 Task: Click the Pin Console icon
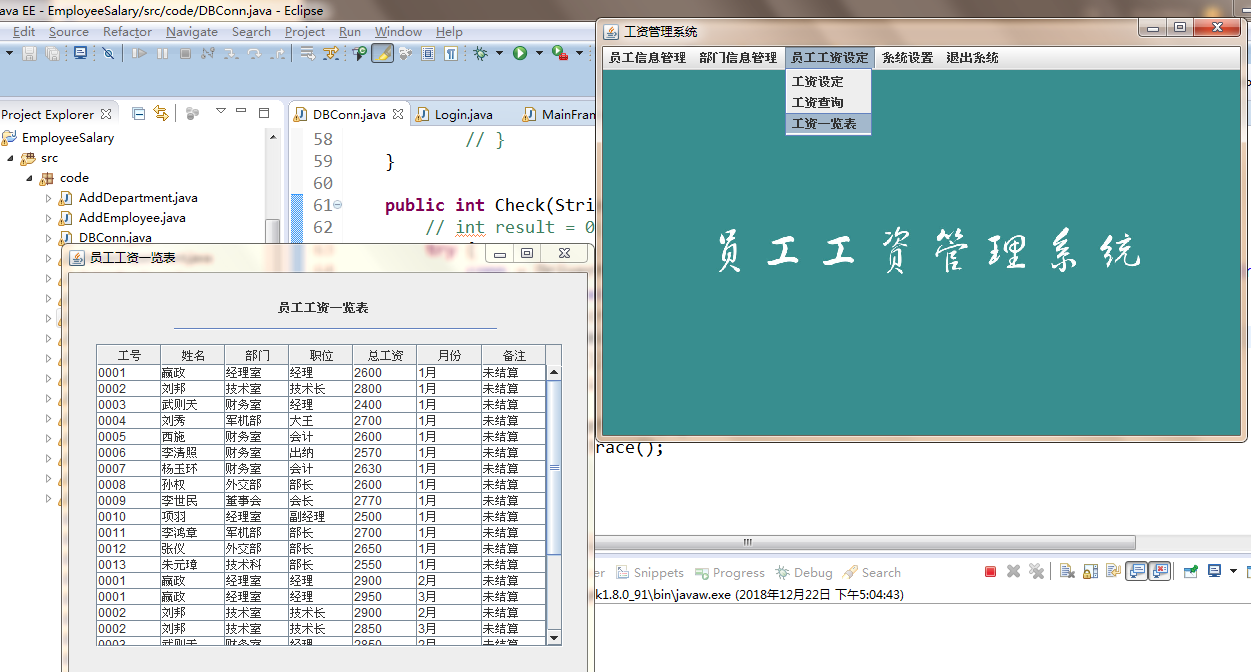point(1191,572)
